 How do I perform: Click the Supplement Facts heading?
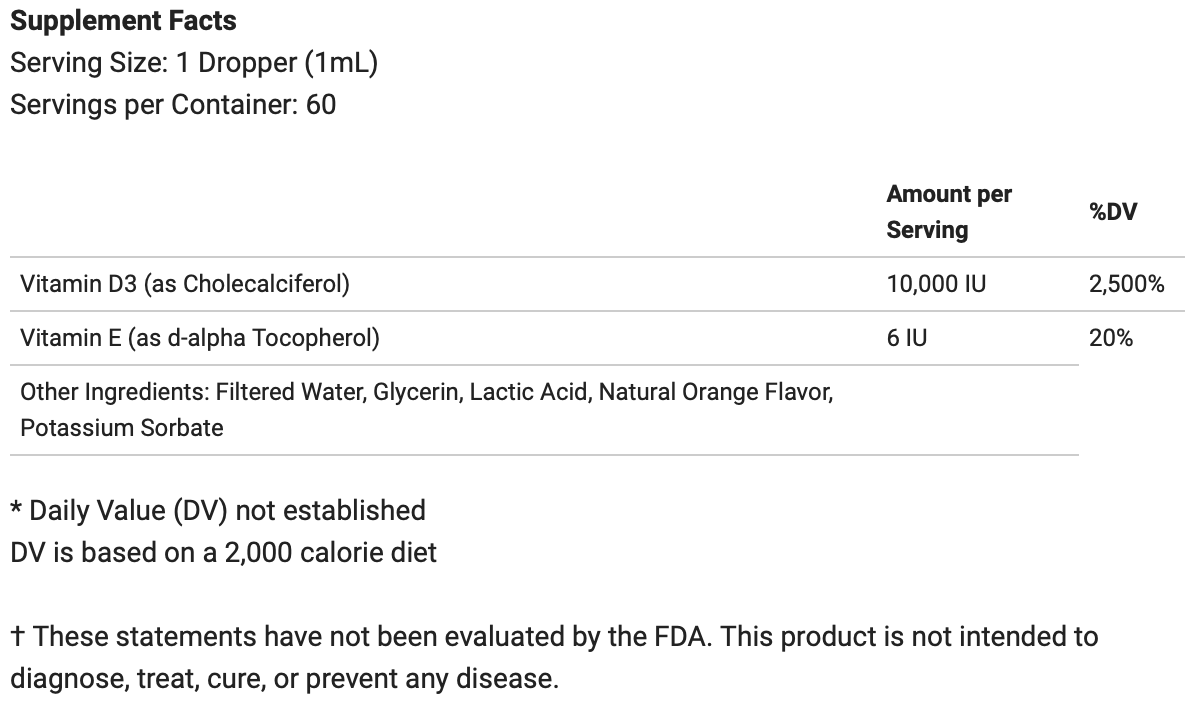pyautogui.click(x=123, y=21)
